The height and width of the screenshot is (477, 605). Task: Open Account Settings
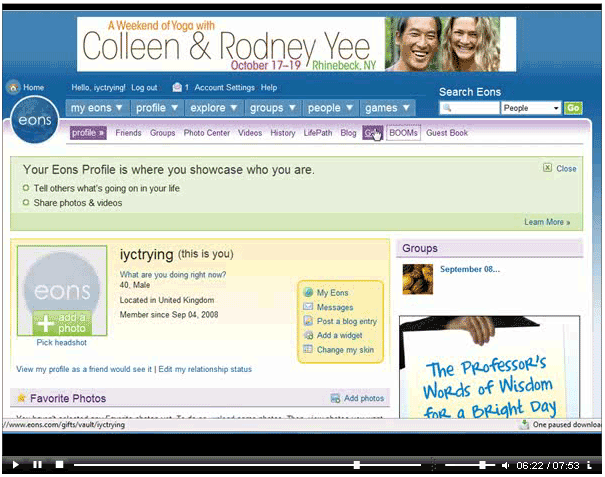pos(225,88)
